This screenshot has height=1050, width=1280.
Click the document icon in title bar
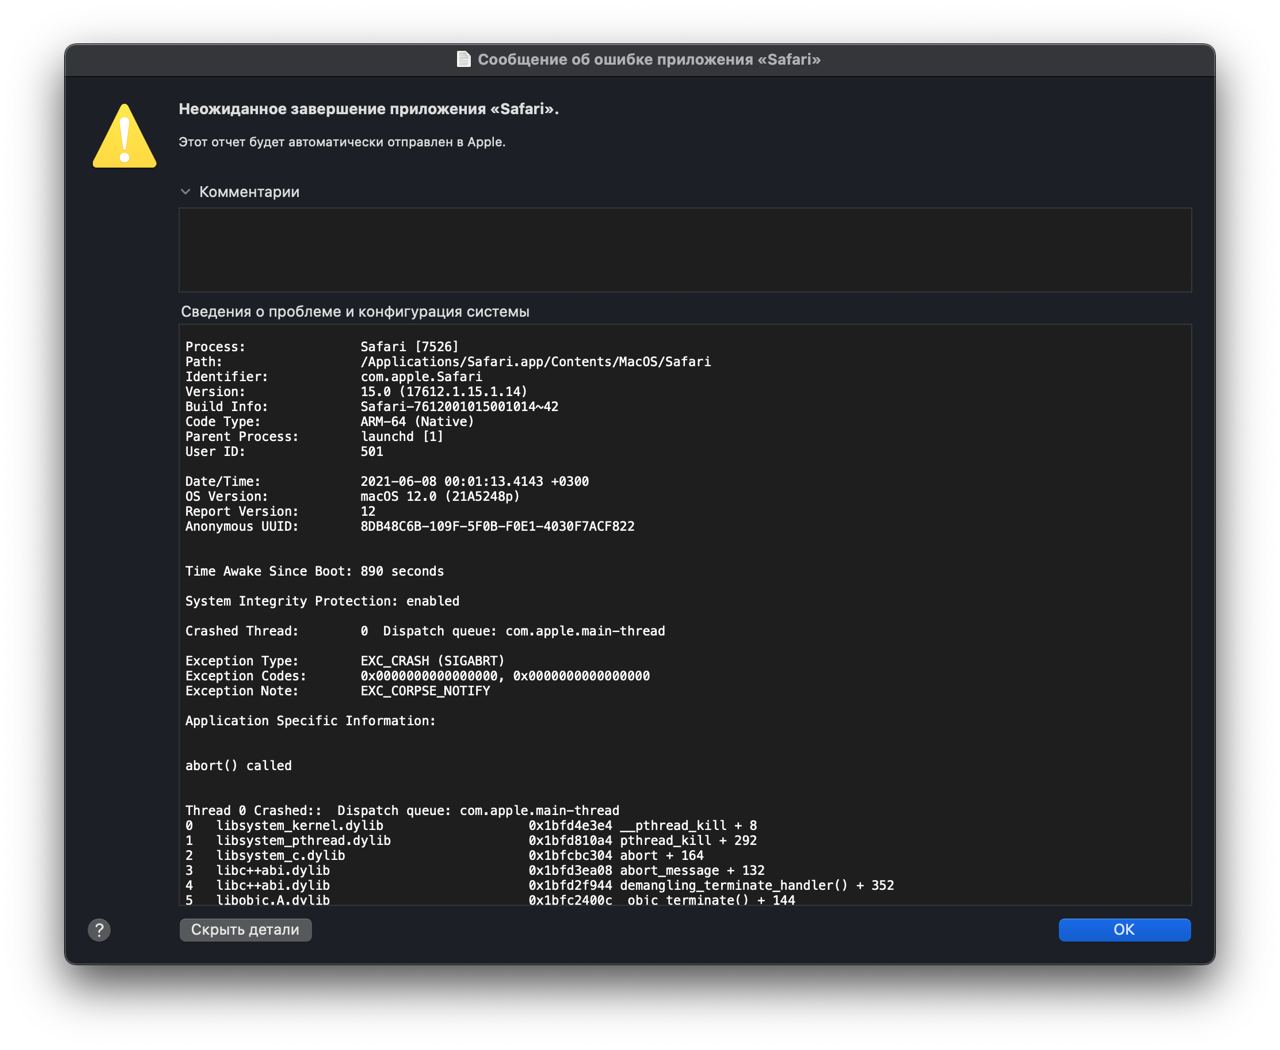(464, 59)
